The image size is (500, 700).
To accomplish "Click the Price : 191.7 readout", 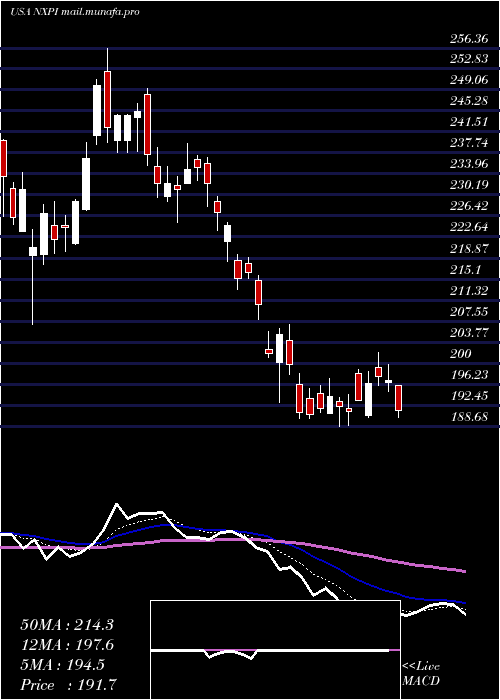I will [x=67, y=685].
